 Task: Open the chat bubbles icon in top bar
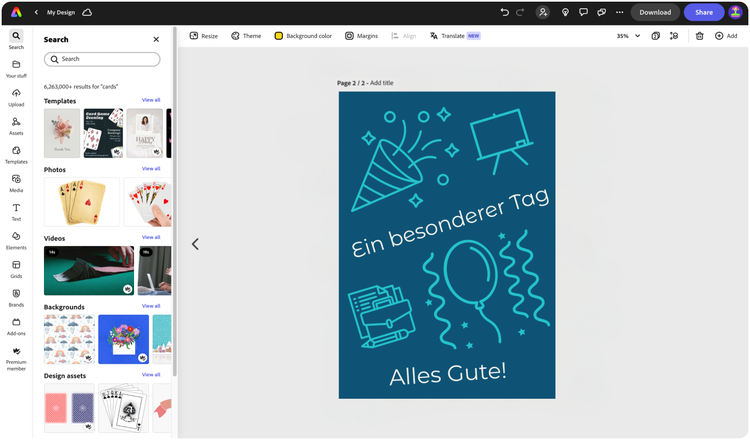[x=601, y=12]
